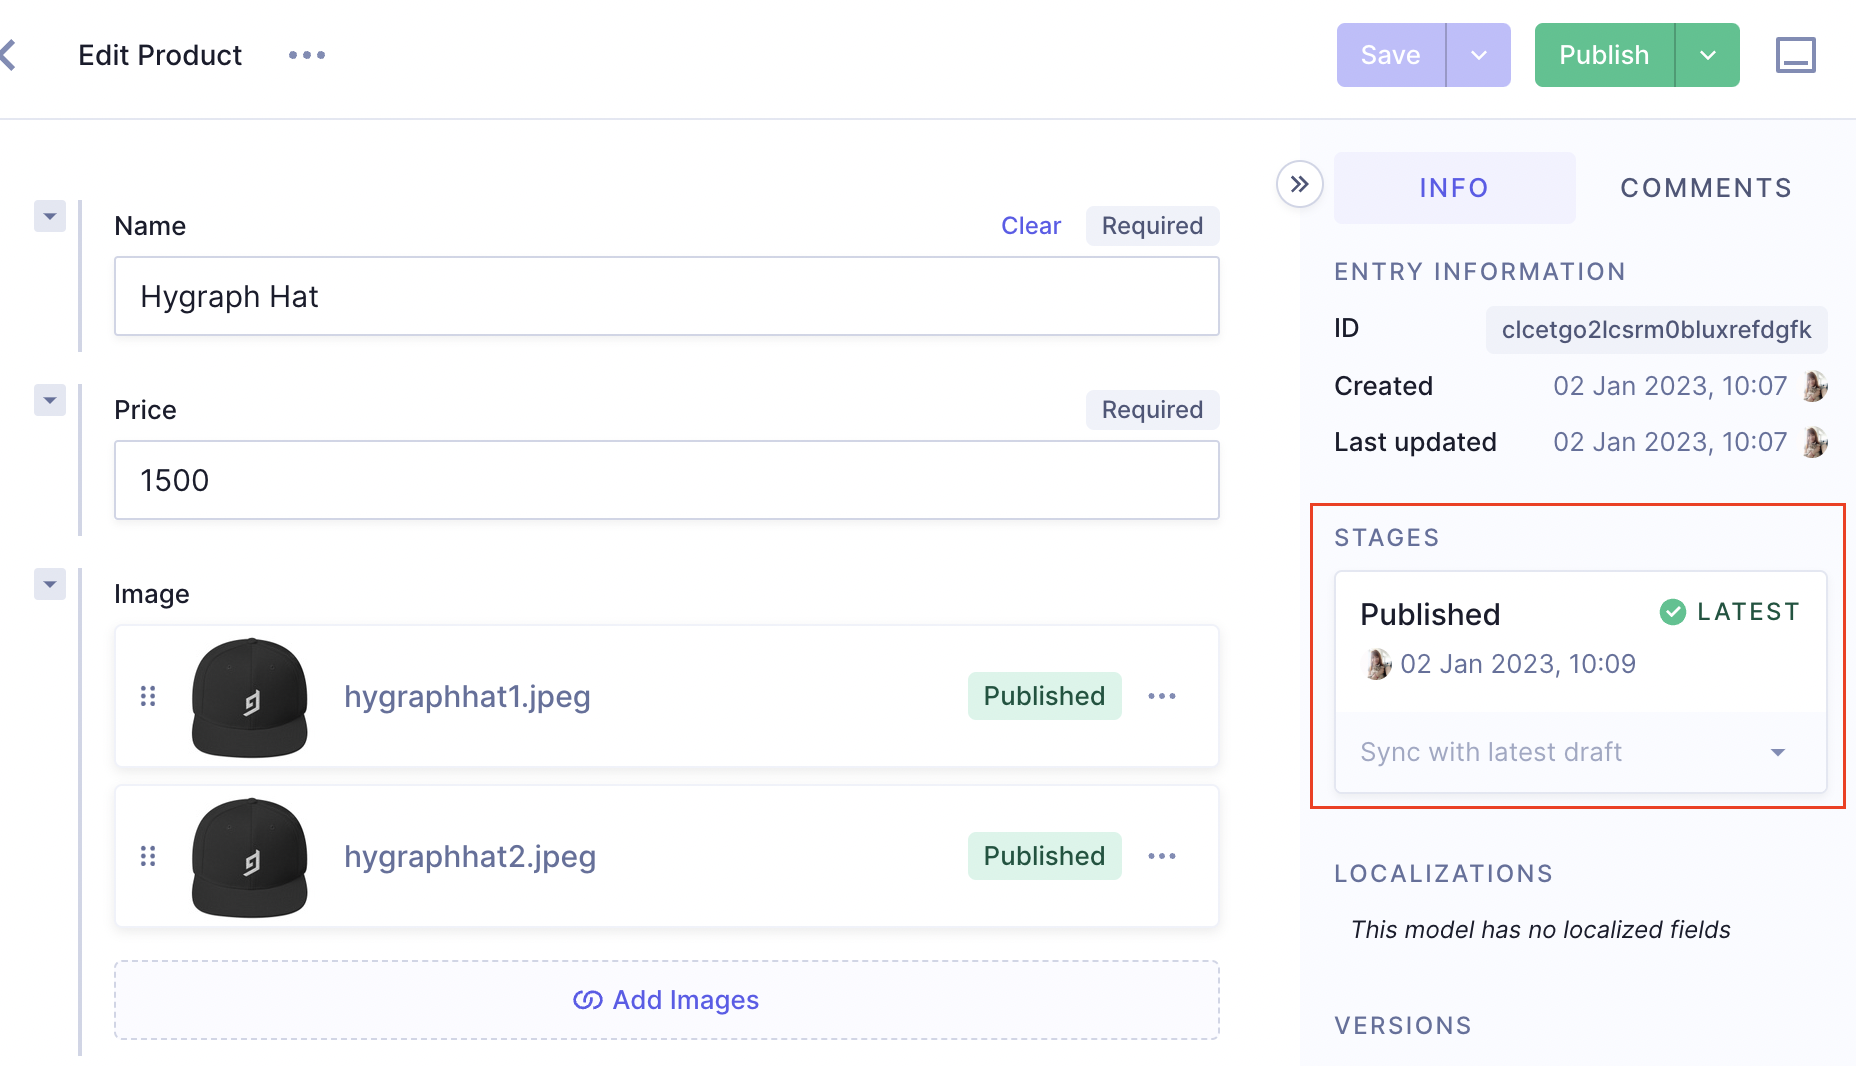Image resolution: width=1856 pixels, height=1066 pixels.
Task: Select the Info tab
Action: pyautogui.click(x=1454, y=188)
